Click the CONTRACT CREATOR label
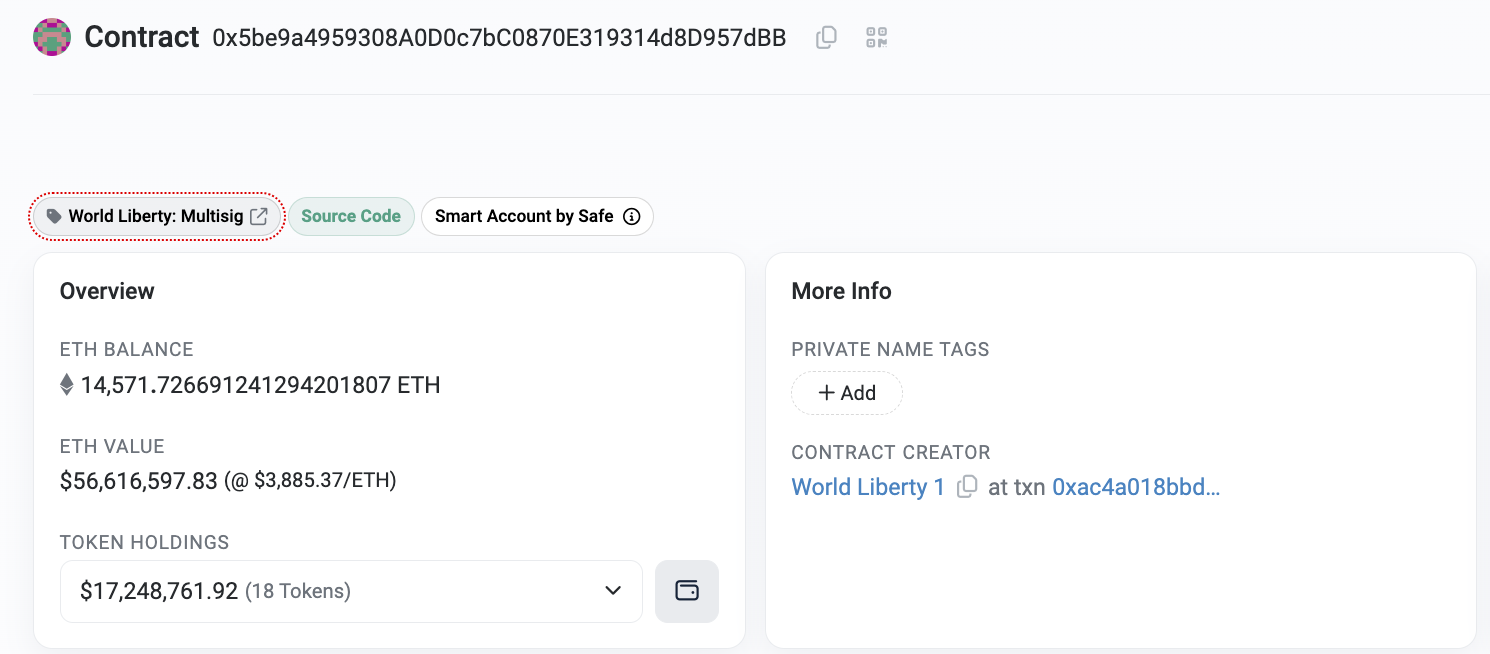The image size is (1490, 654). [x=891, y=452]
